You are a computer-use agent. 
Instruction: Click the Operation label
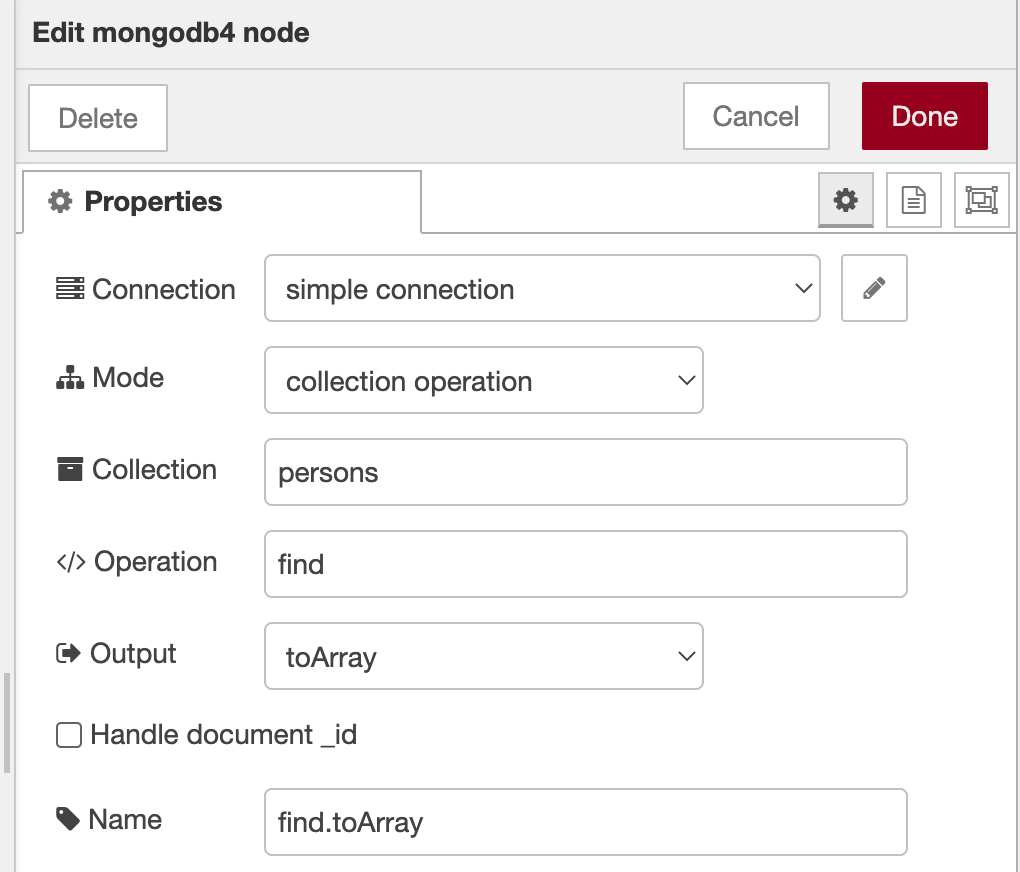tap(155, 562)
